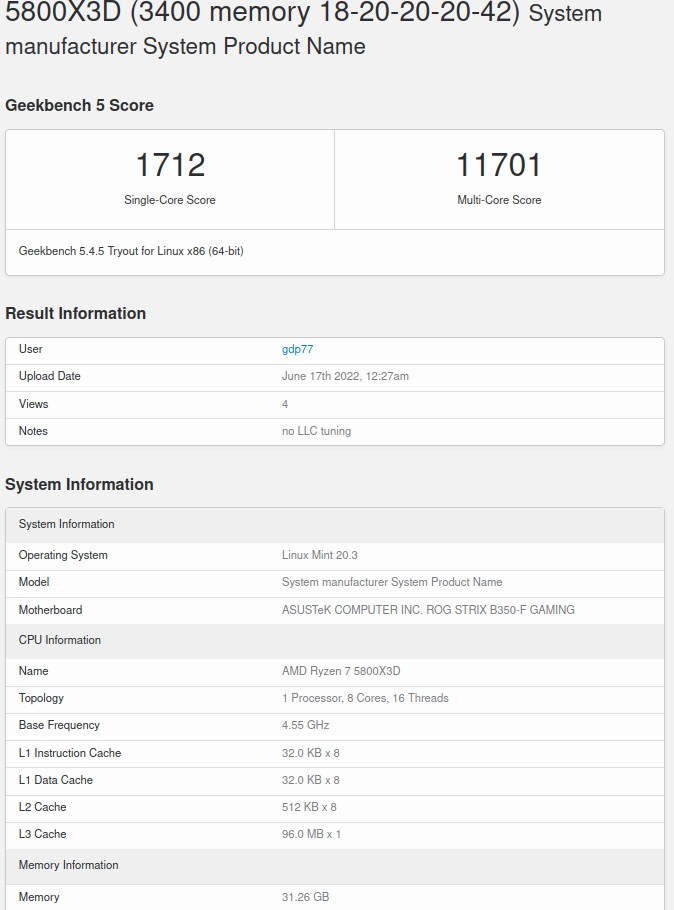Screen dimensions: 674x910
Task: Click the 4.55 GHz base frequency value
Action: pos(305,725)
